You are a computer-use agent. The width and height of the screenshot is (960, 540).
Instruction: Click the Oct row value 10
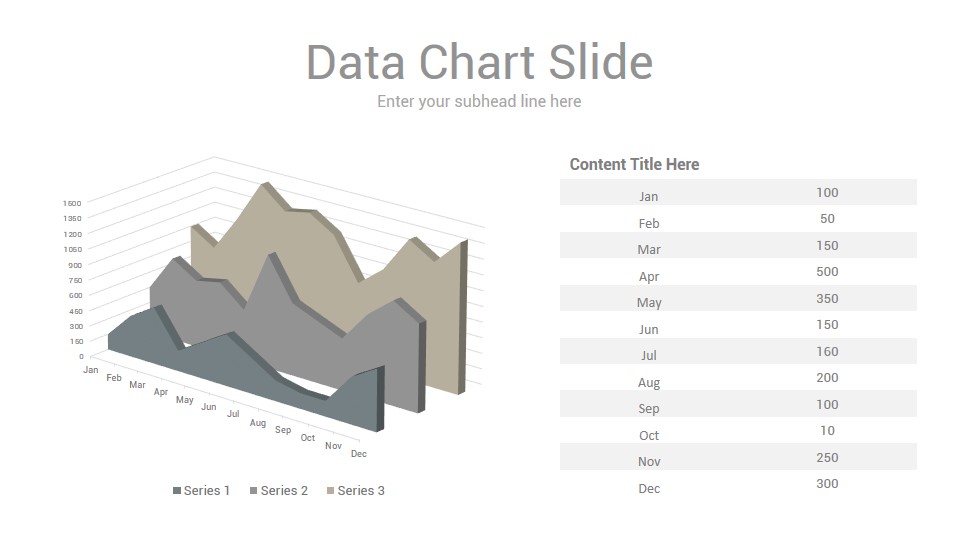point(827,430)
